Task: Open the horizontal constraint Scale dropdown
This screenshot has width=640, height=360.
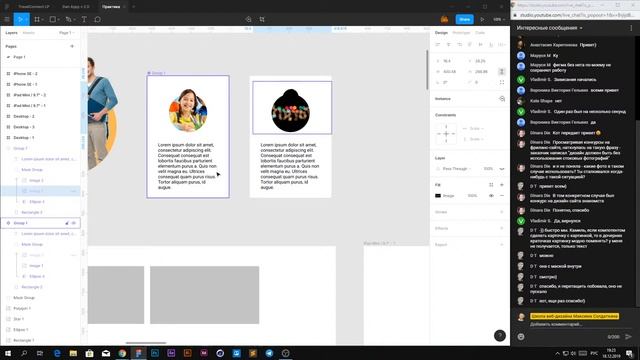Action: [476, 129]
